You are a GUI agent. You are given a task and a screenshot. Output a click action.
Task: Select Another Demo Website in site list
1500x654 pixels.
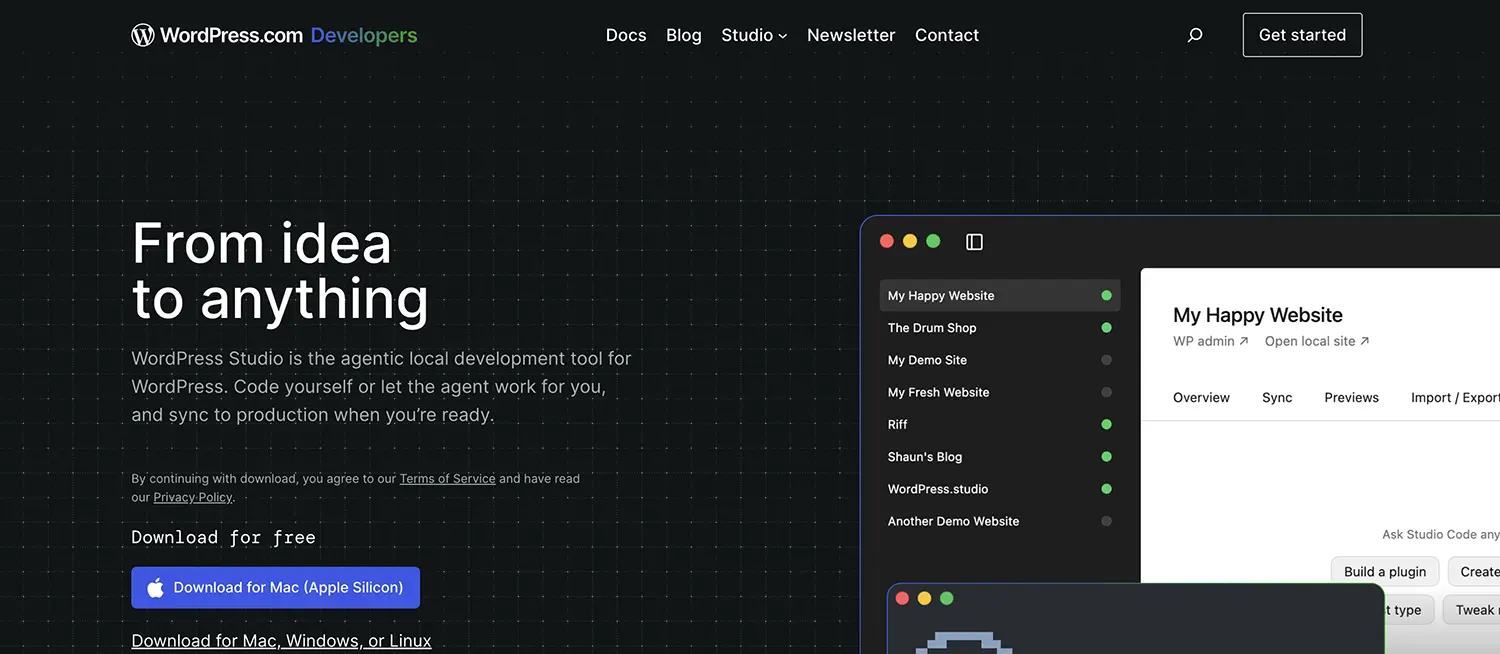[x=1000, y=521]
